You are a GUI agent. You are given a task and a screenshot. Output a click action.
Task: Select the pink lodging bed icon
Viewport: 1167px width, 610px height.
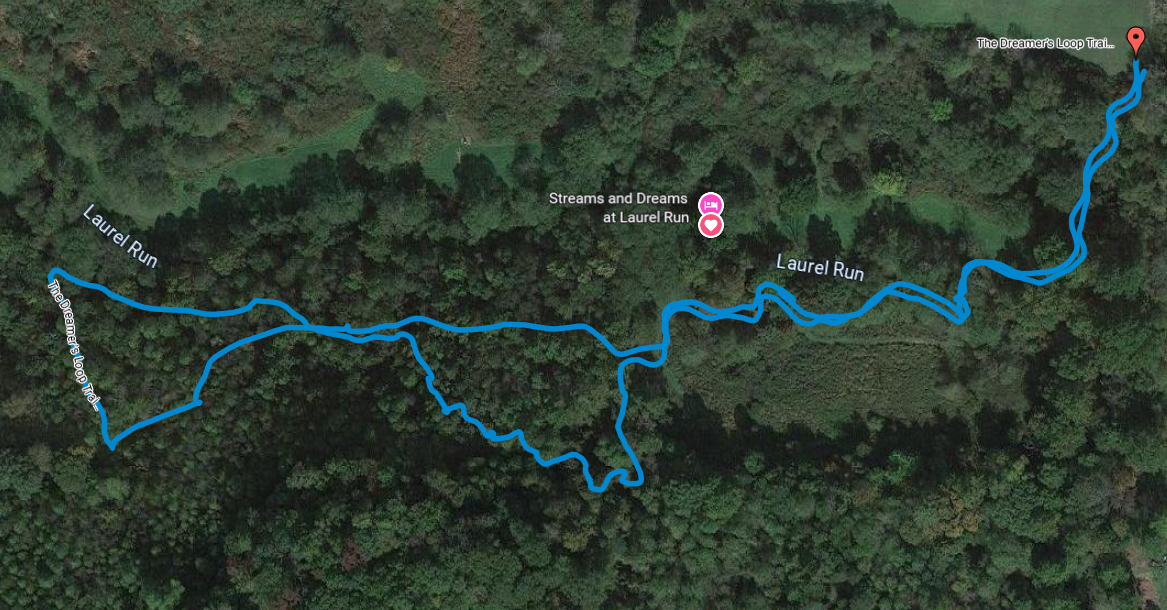[x=711, y=204]
